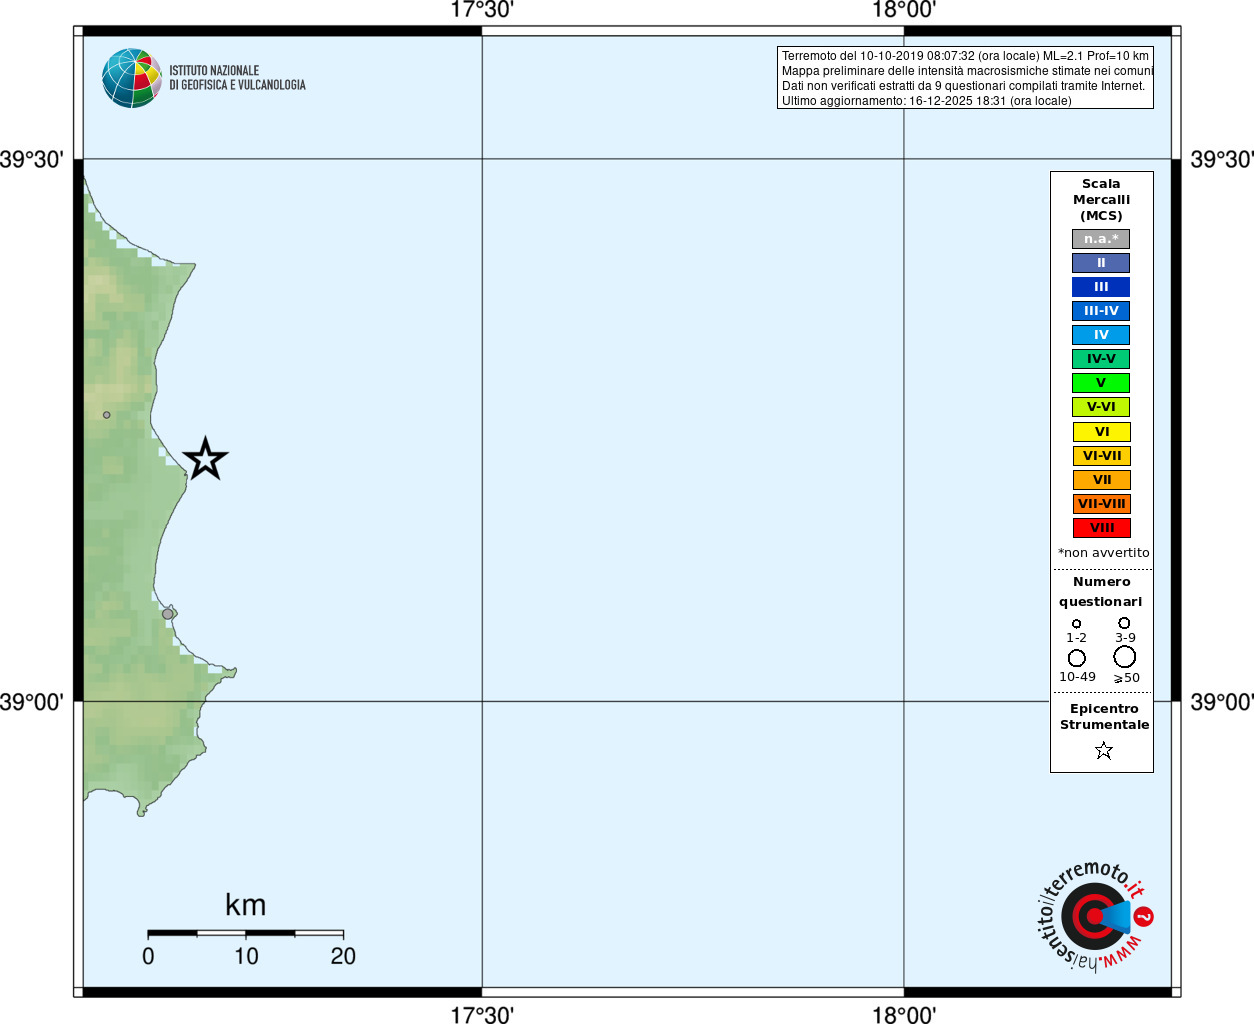Click the VII-VIII legend swatch

1101,504
